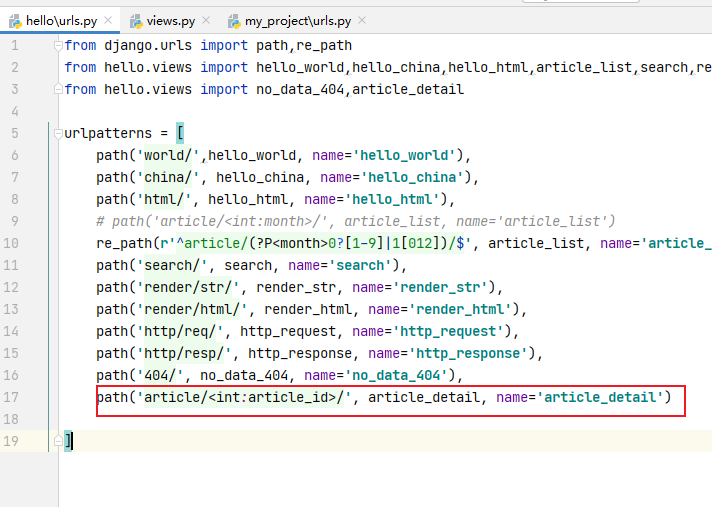Click the Python file icon on hello\urls.py tab
Screen dimensions: 712x507
click(x=15, y=21)
